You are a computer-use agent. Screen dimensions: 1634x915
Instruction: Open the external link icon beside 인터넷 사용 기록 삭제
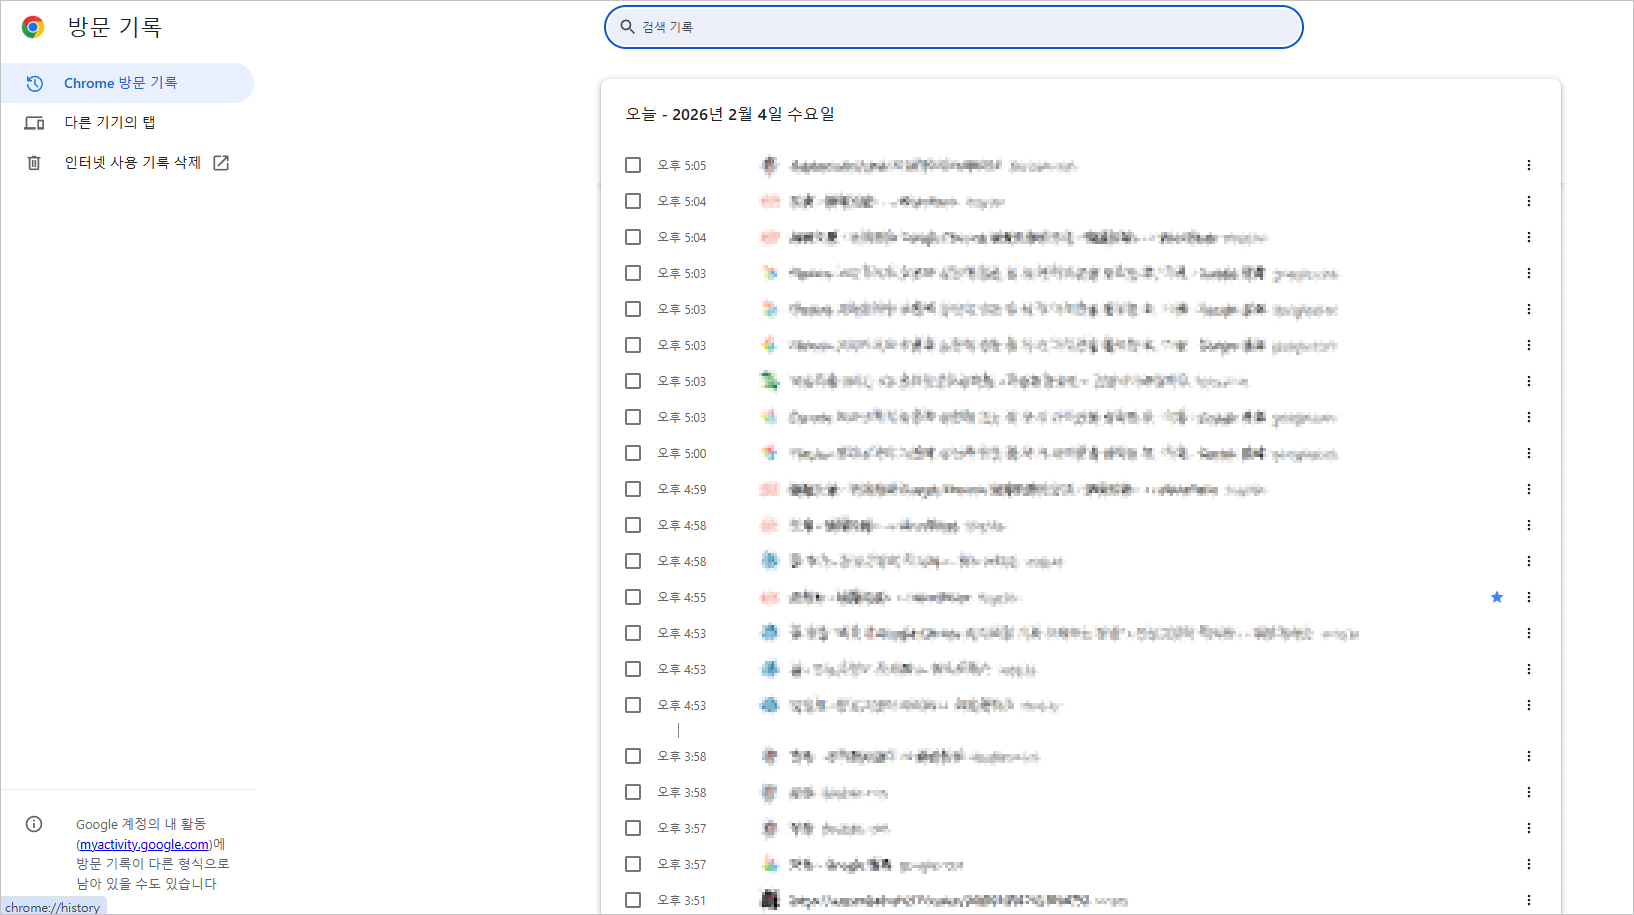[x=220, y=162]
